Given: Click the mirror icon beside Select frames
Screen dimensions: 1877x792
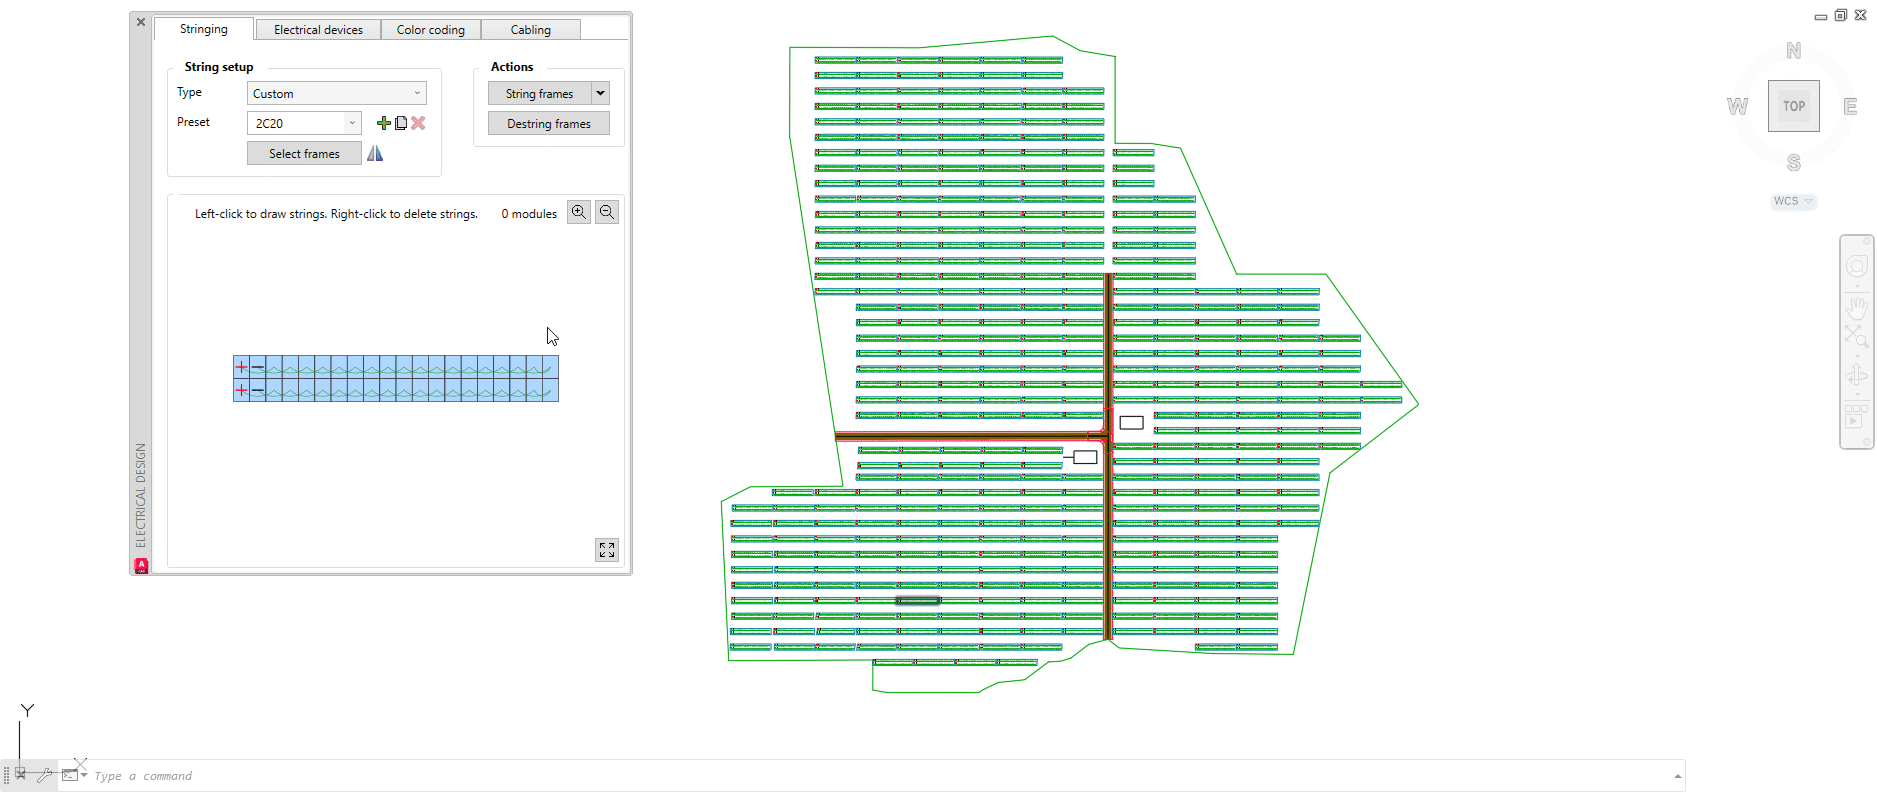Looking at the screenshot, I should click(x=375, y=153).
